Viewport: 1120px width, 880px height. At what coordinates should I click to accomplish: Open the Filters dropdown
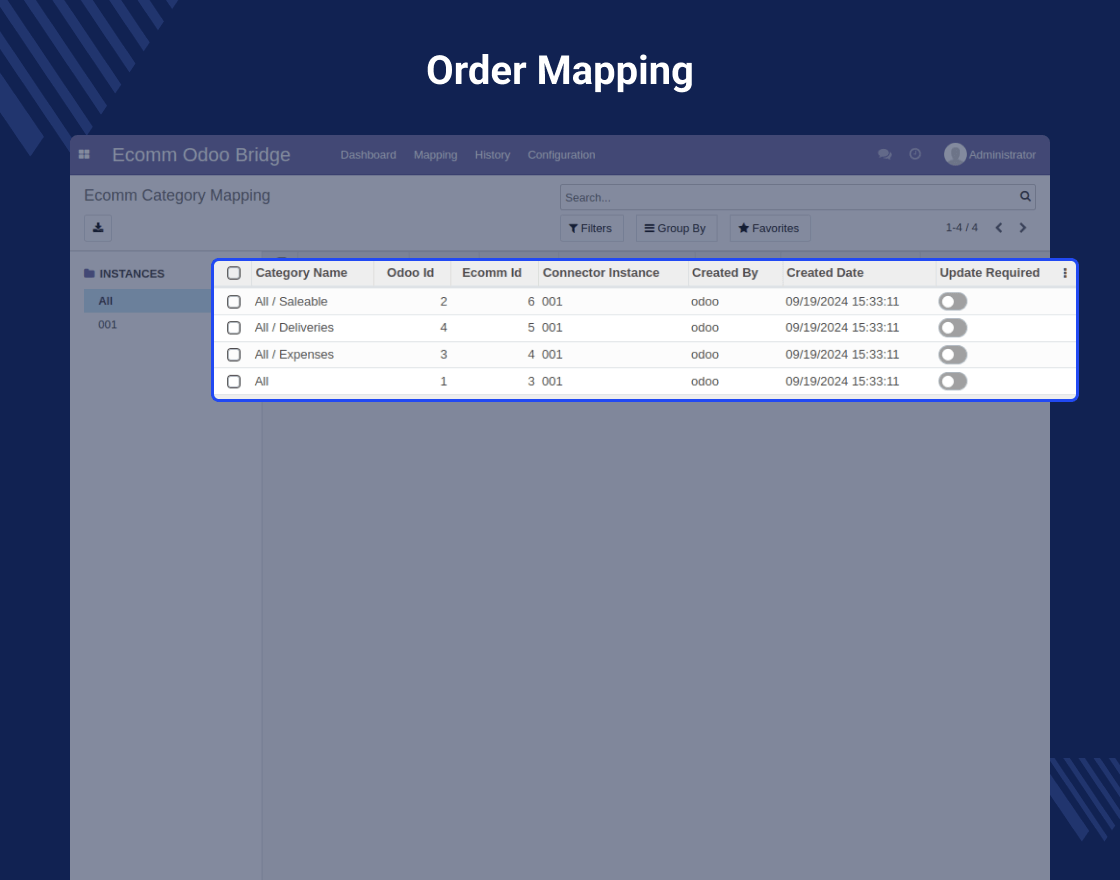(x=591, y=229)
